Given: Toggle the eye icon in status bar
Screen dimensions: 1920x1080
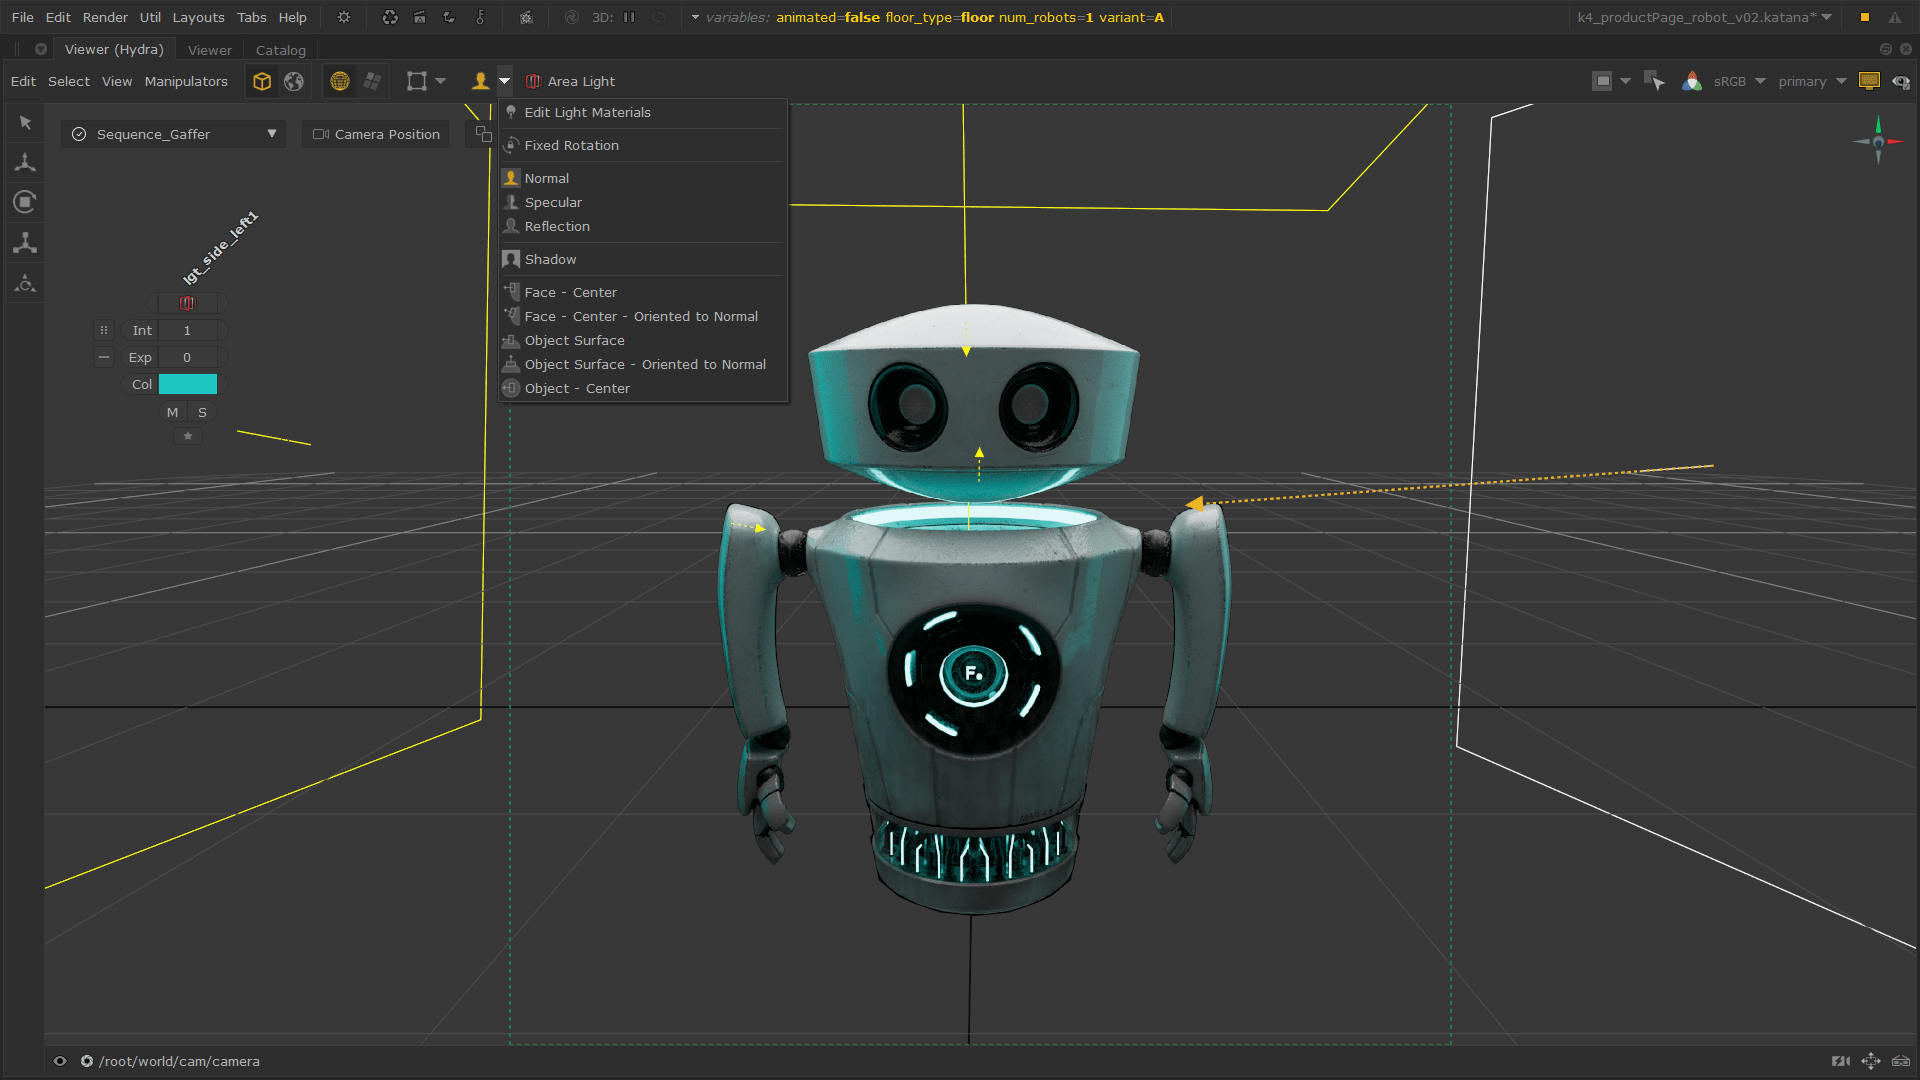Looking at the screenshot, I should click(60, 1061).
